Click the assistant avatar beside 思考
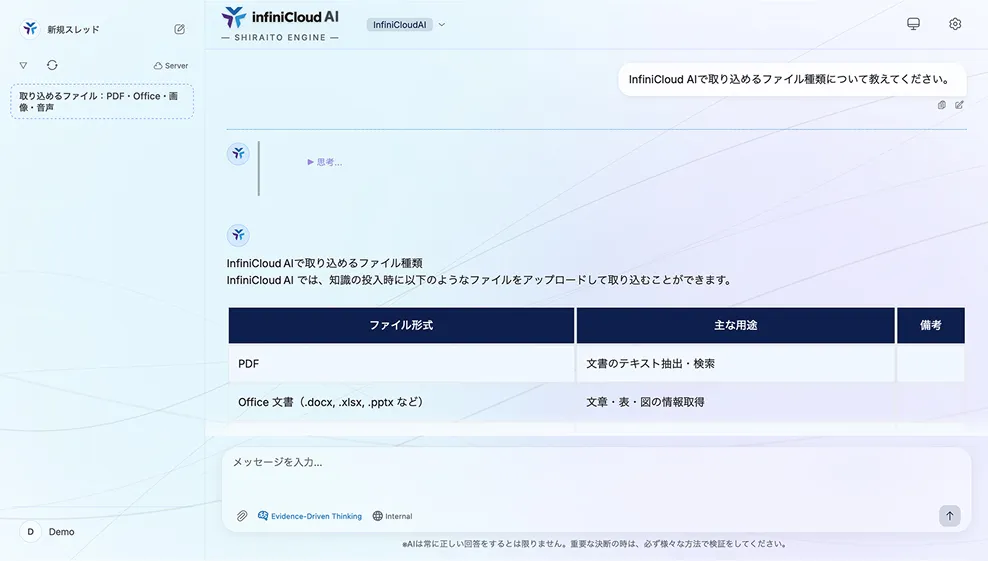The image size is (988, 561). tap(238, 153)
